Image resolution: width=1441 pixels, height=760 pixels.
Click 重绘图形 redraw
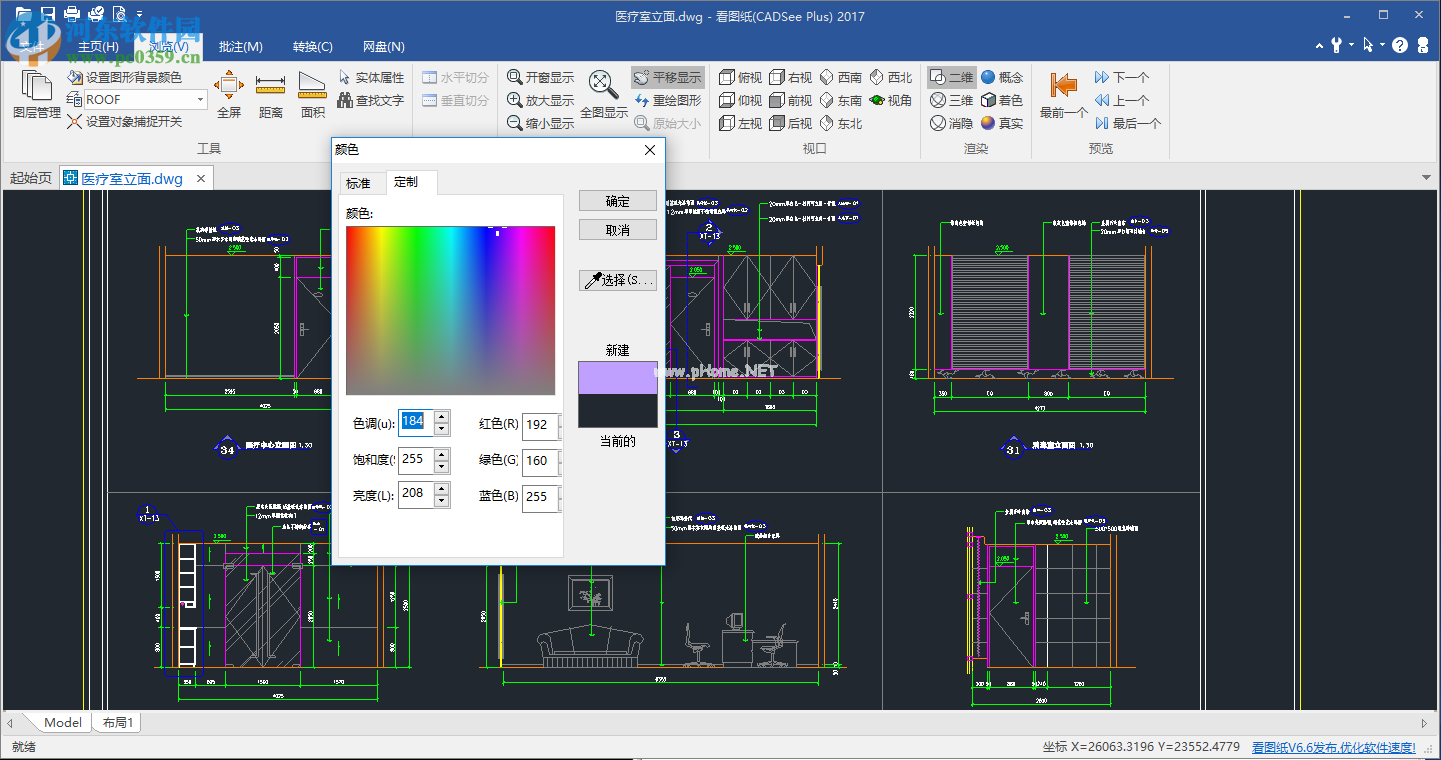(x=667, y=100)
